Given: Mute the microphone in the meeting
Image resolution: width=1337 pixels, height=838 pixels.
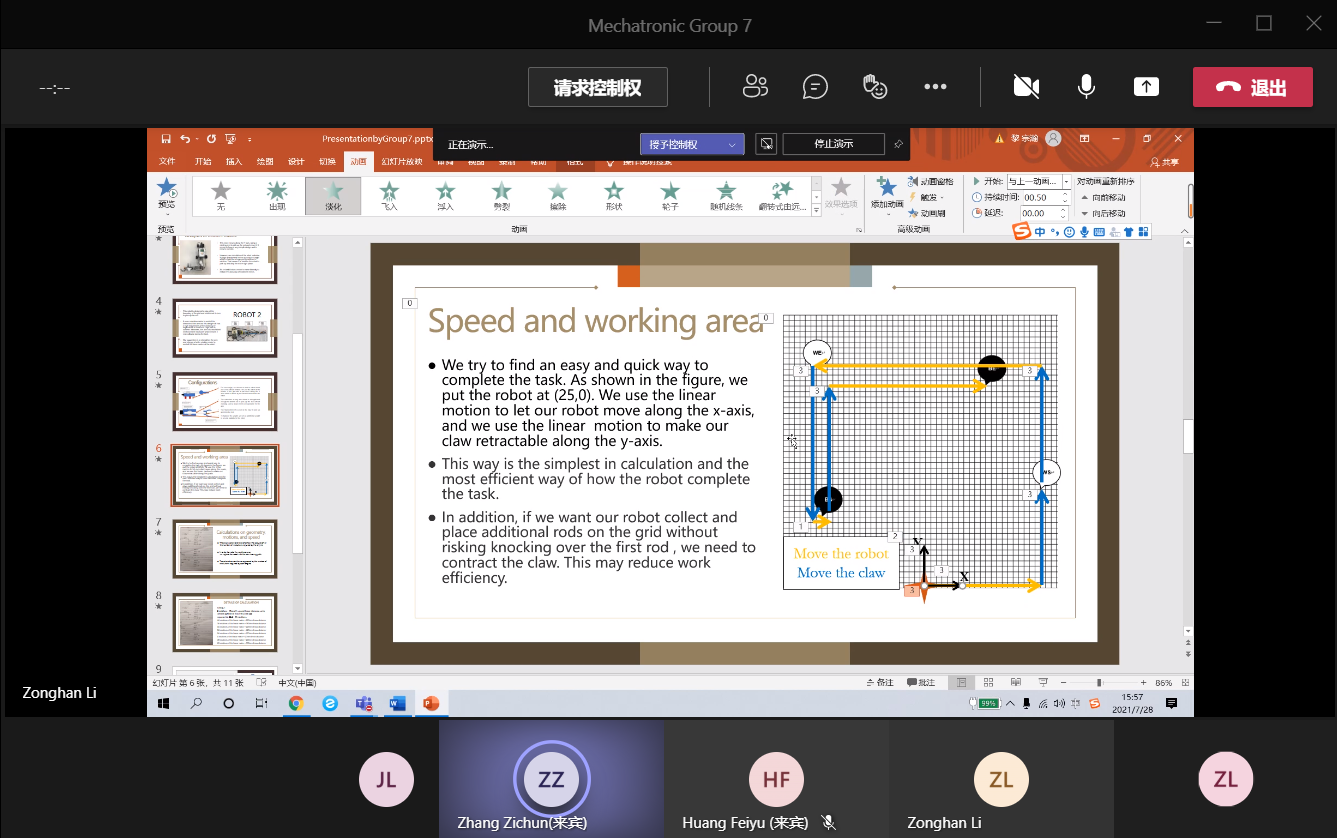Looking at the screenshot, I should point(1086,87).
